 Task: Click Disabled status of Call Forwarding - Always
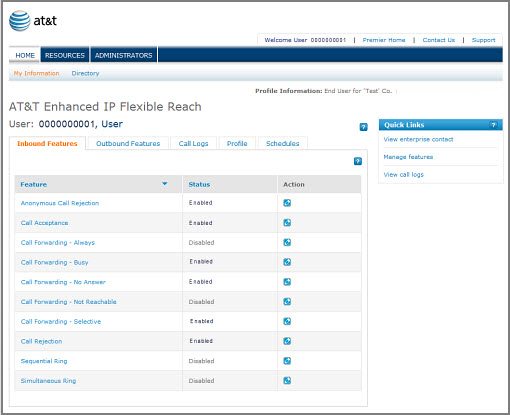tap(201, 243)
